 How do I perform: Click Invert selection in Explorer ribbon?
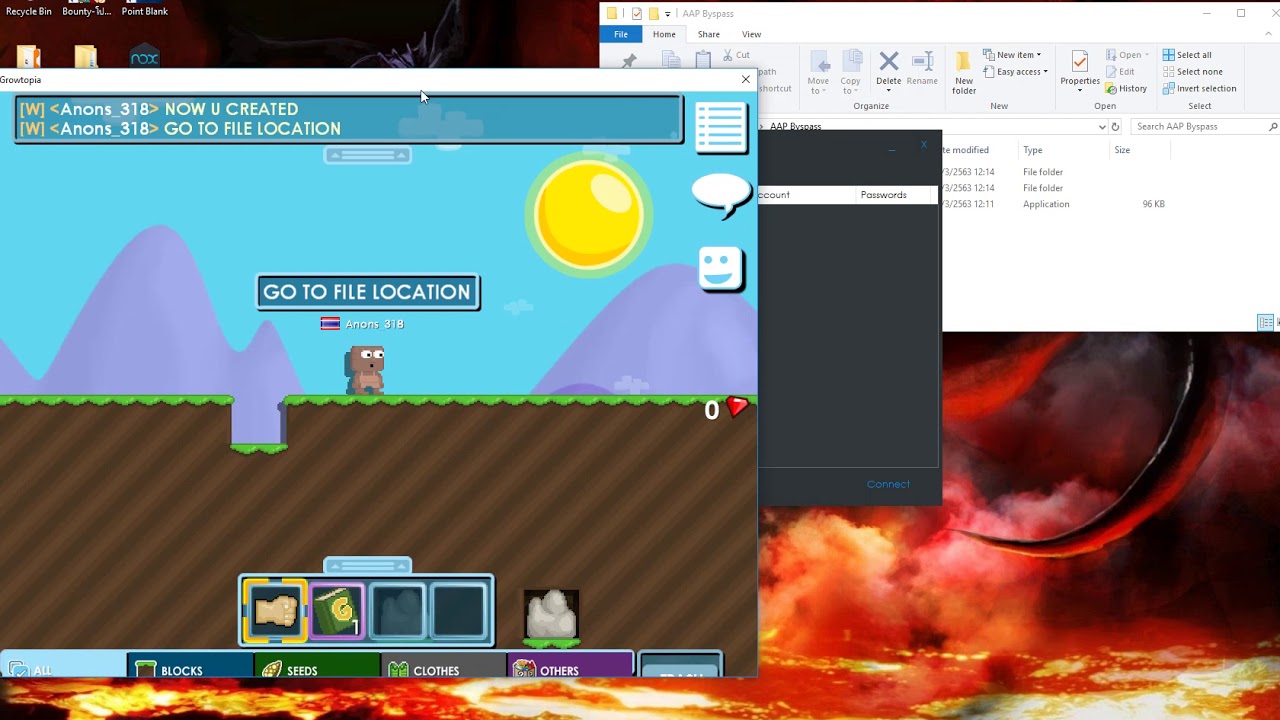1199,89
